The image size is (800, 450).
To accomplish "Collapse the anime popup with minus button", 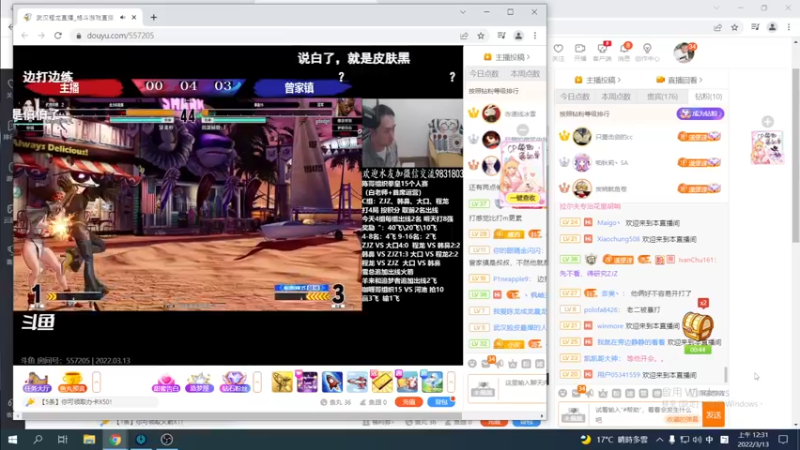I will click(522, 130).
